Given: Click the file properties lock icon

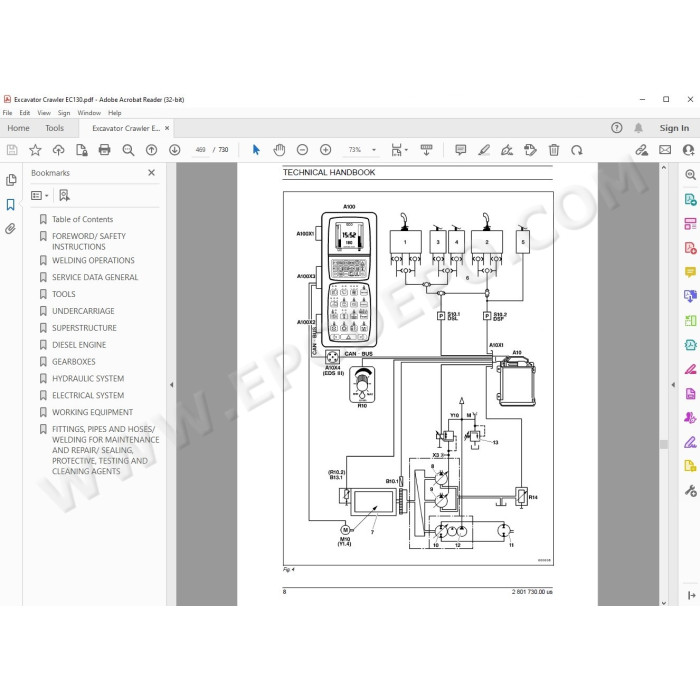Looking at the screenshot, I should click(82, 150).
